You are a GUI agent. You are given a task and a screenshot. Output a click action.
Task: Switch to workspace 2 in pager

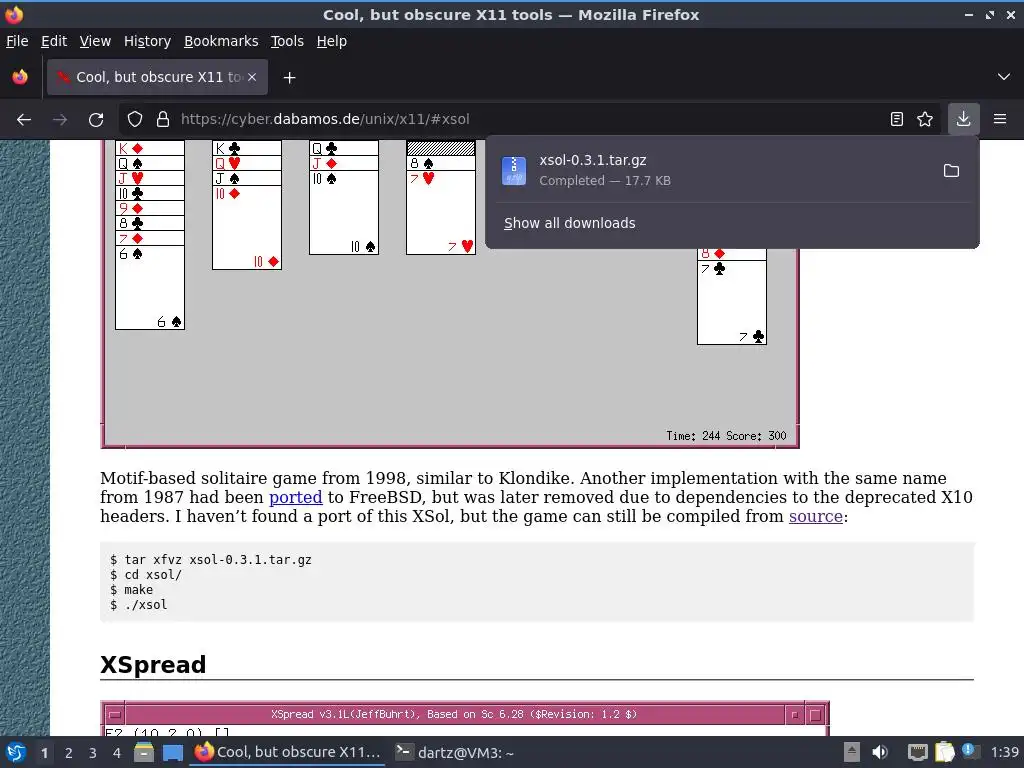click(69, 753)
